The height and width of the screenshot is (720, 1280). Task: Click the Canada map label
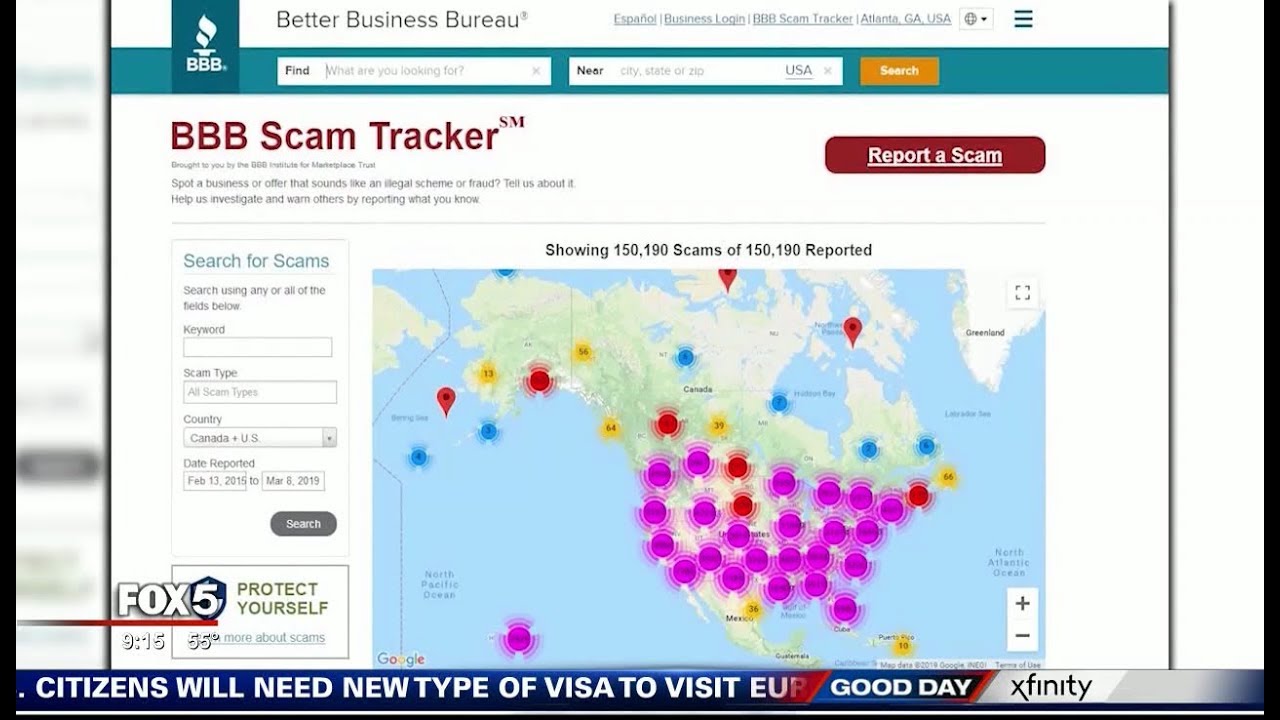pyautogui.click(x=697, y=389)
